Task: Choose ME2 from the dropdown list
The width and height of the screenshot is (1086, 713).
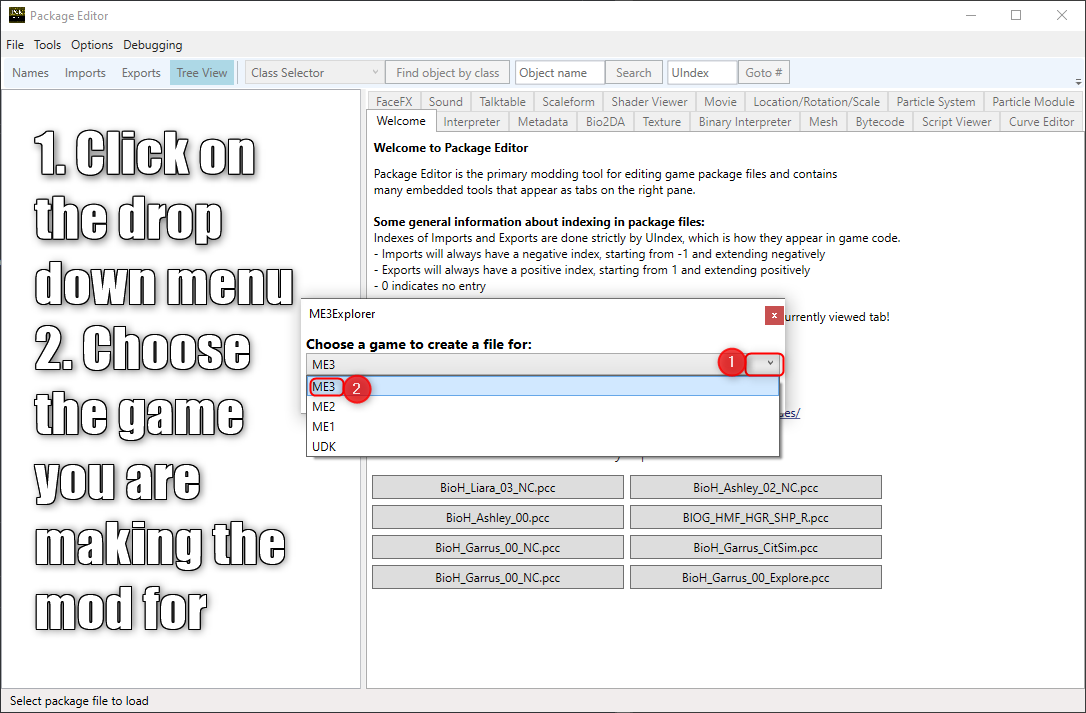Action: pyautogui.click(x=543, y=407)
